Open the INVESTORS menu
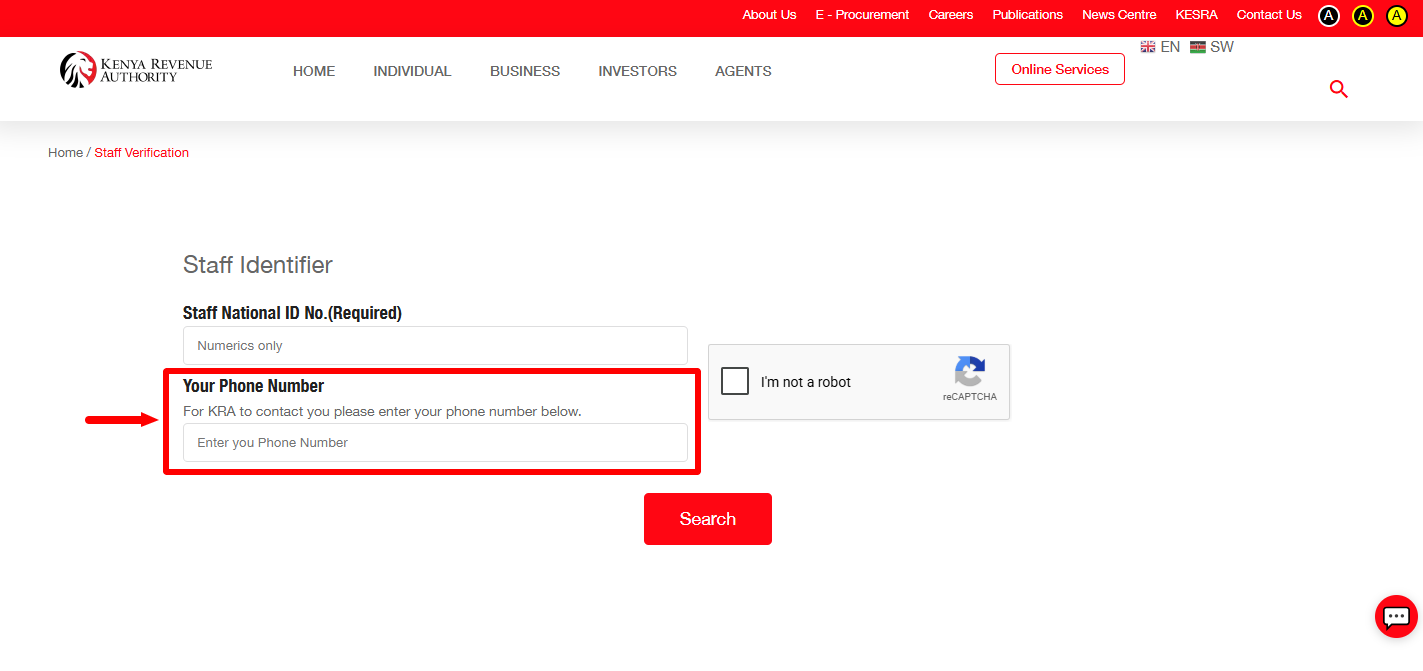 pos(638,71)
